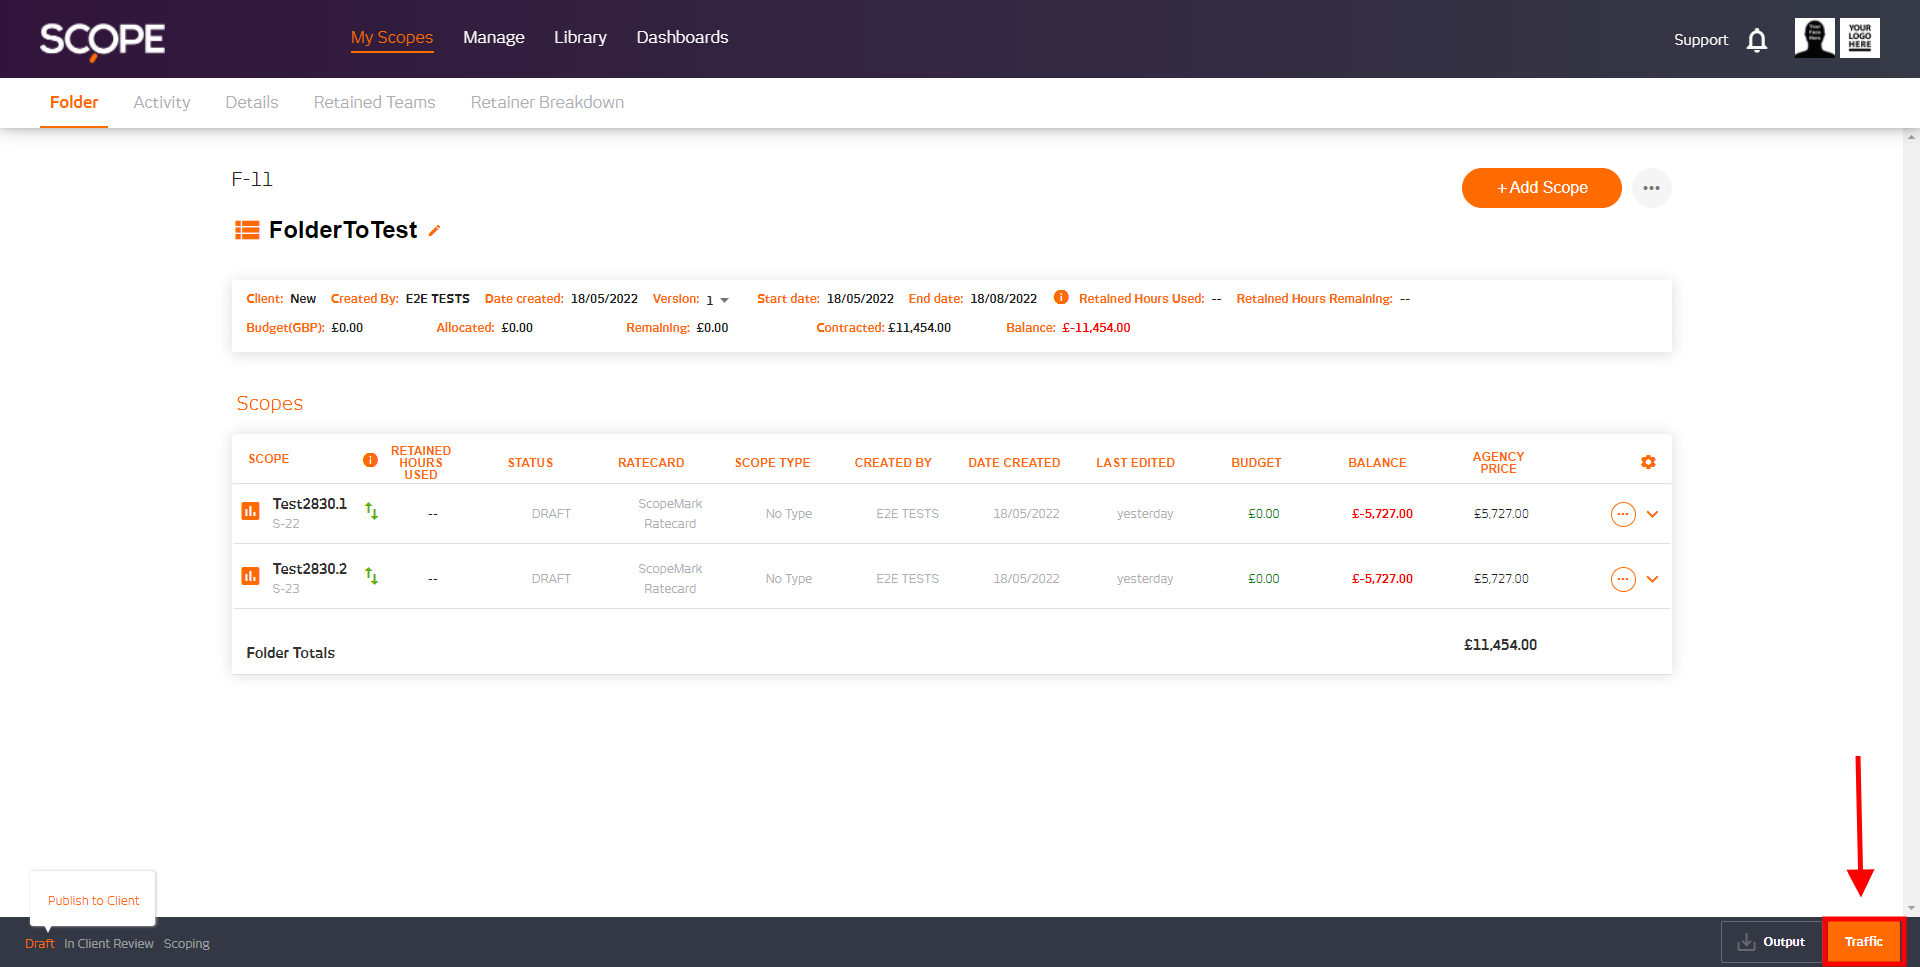1920x967 pixels.
Task: Click the Support link
Action: point(1701,40)
